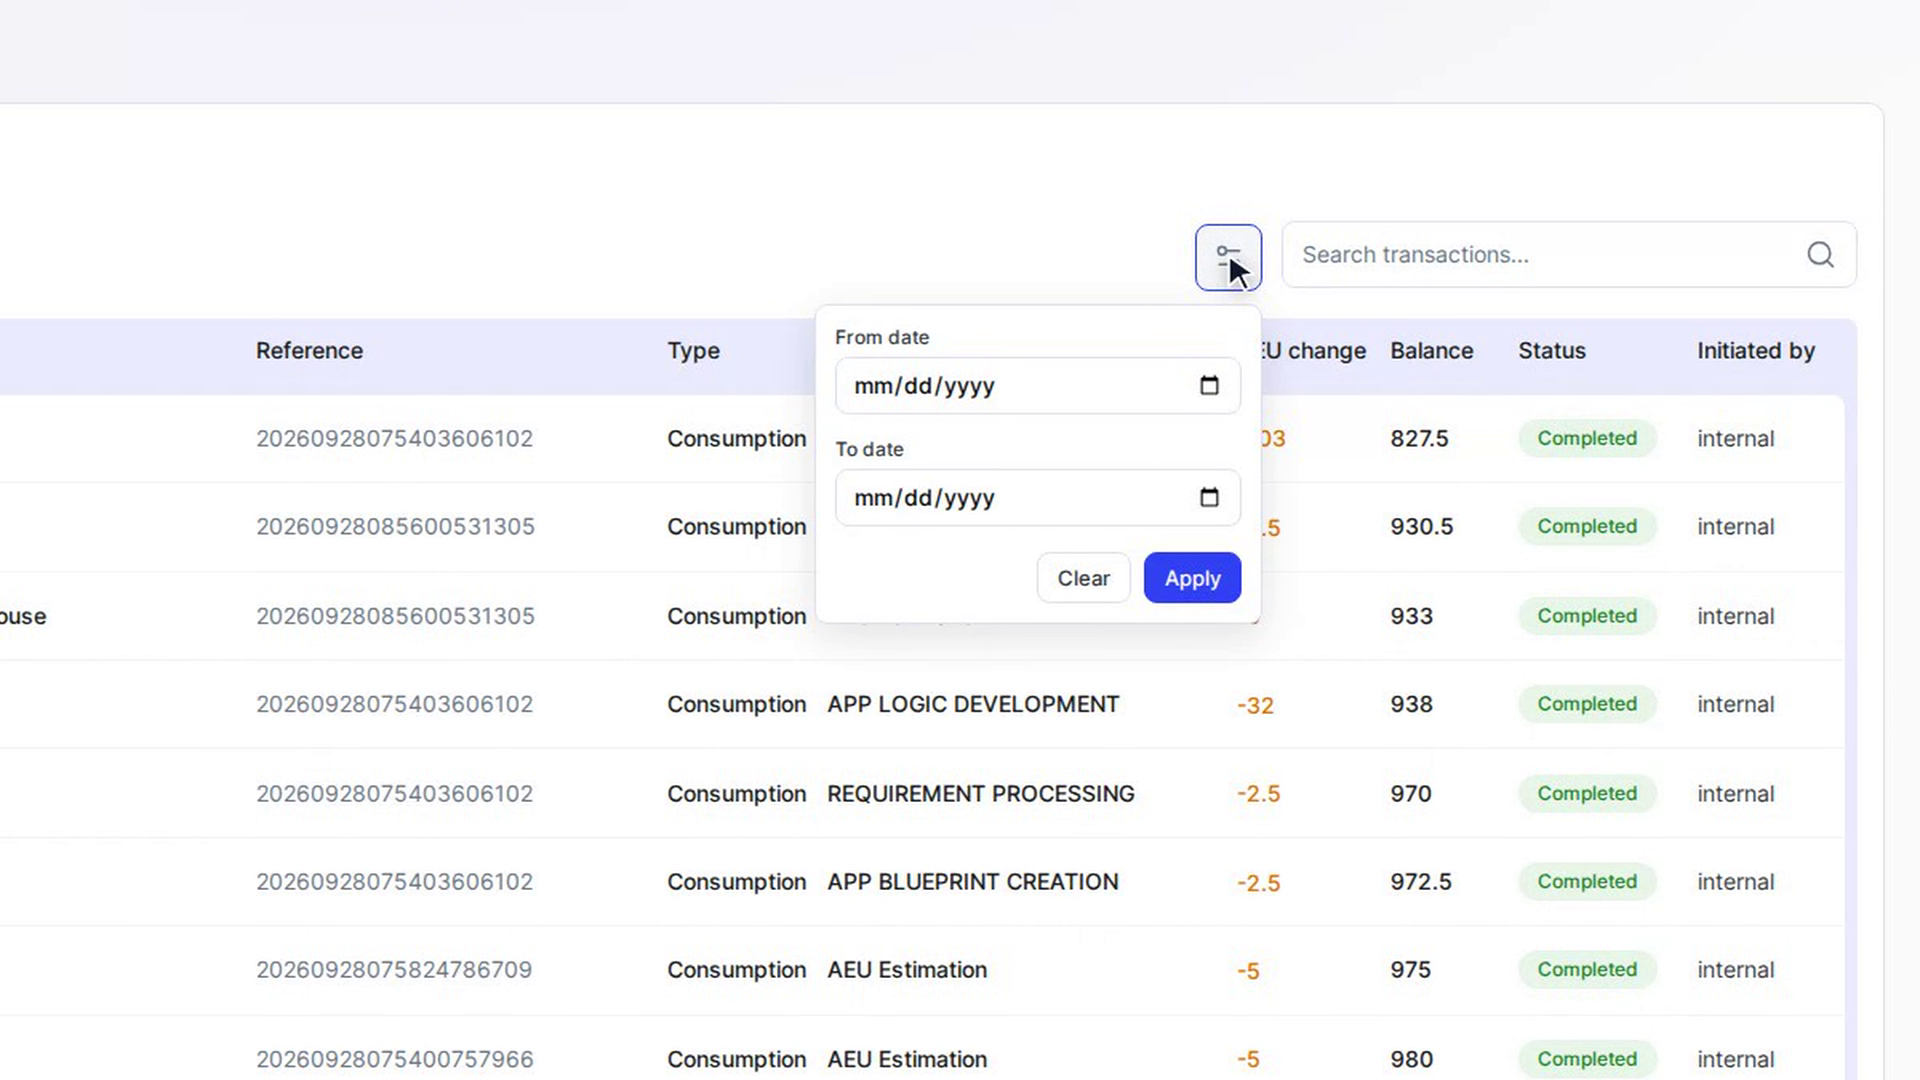This screenshot has height=1080, width=1920.
Task: Open From date calendar picker icon
Action: point(1209,386)
